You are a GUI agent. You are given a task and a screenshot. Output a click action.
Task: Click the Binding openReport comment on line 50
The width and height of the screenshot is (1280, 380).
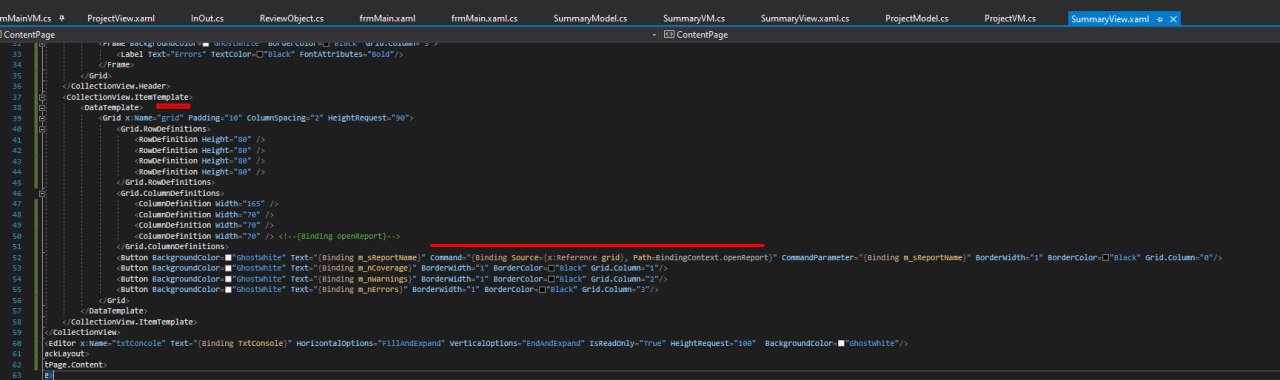[340, 236]
